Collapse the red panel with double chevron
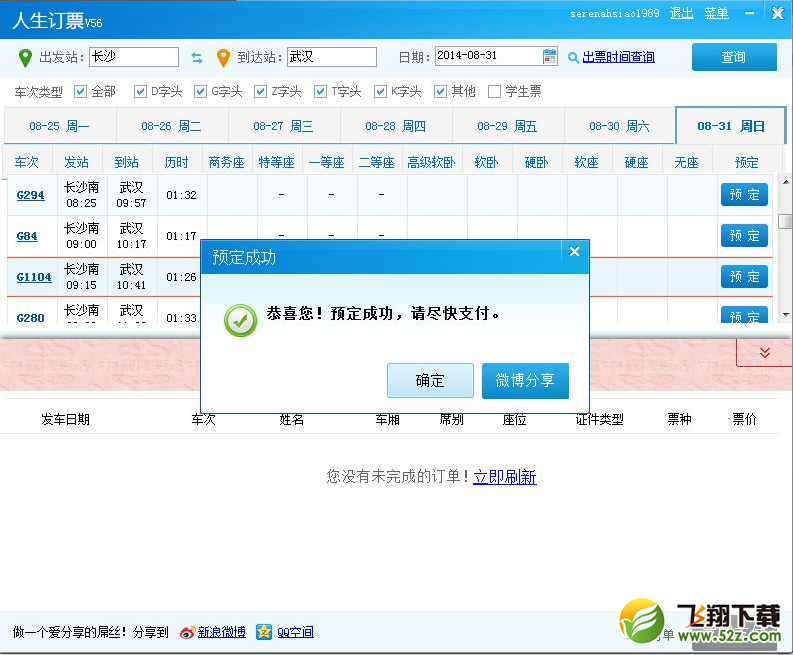Screen dimensions: 793x655 pos(765,353)
